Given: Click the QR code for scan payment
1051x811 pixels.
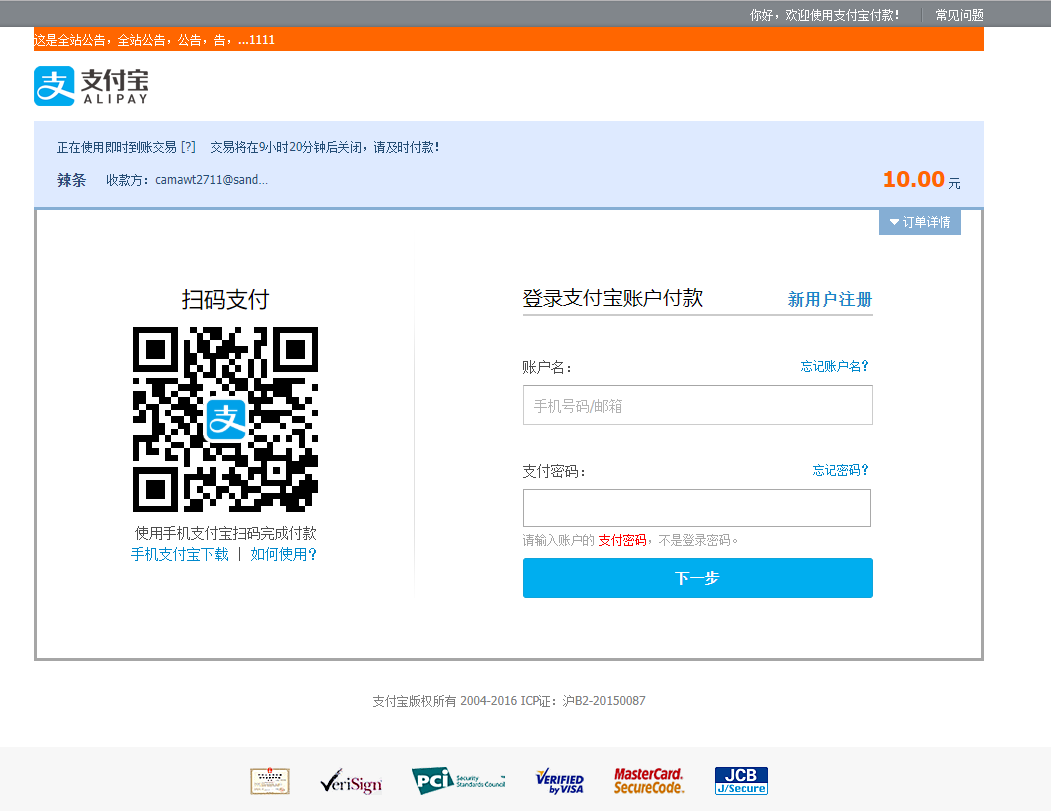Looking at the screenshot, I should [225, 420].
